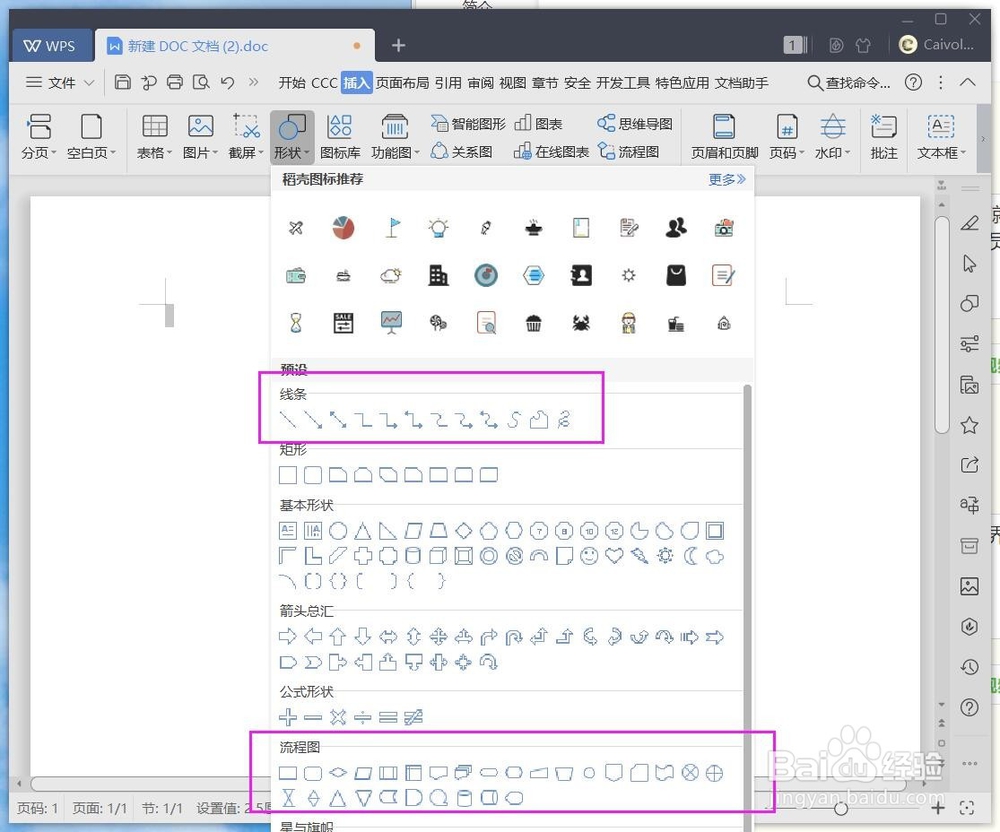
Task: Insert a 批注 comment
Action: (883, 136)
